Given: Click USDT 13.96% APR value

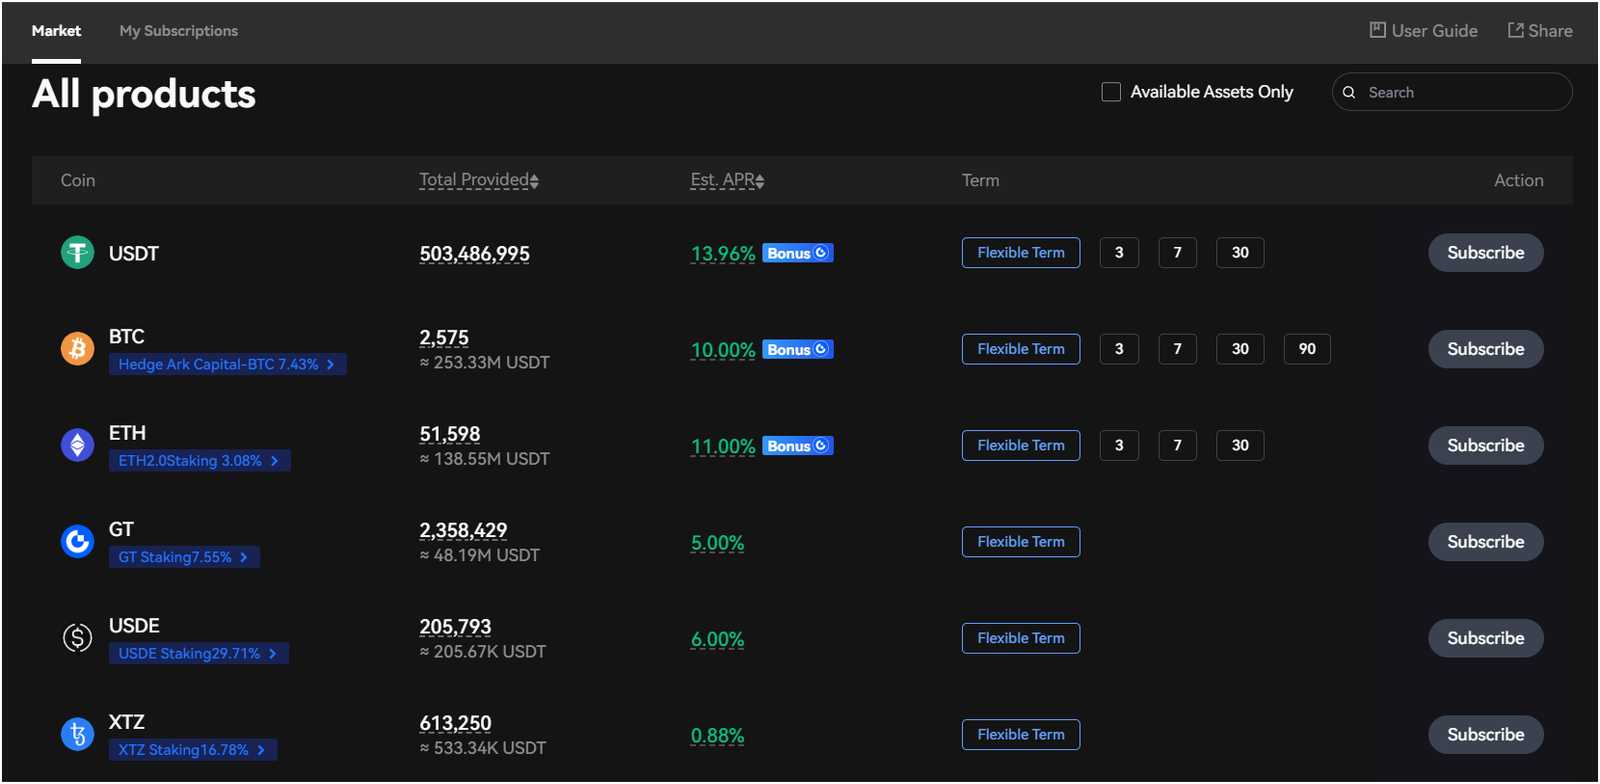Looking at the screenshot, I should pyautogui.click(x=723, y=254).
